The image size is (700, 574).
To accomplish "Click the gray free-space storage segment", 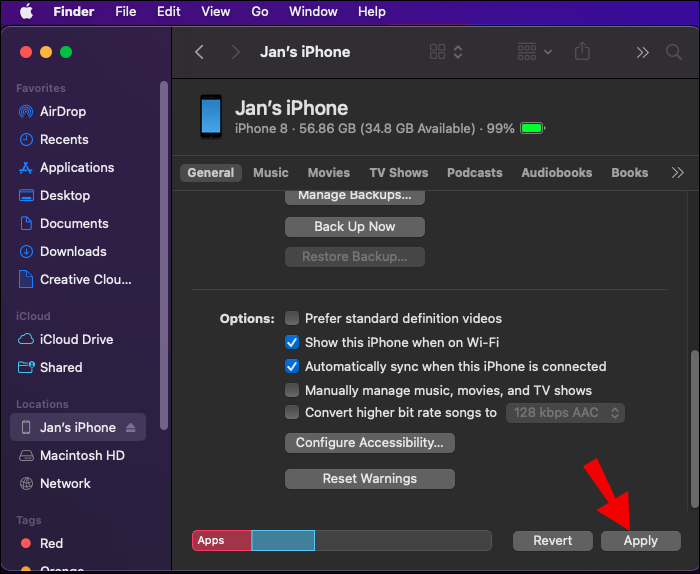I will click(x=403, y=541).
